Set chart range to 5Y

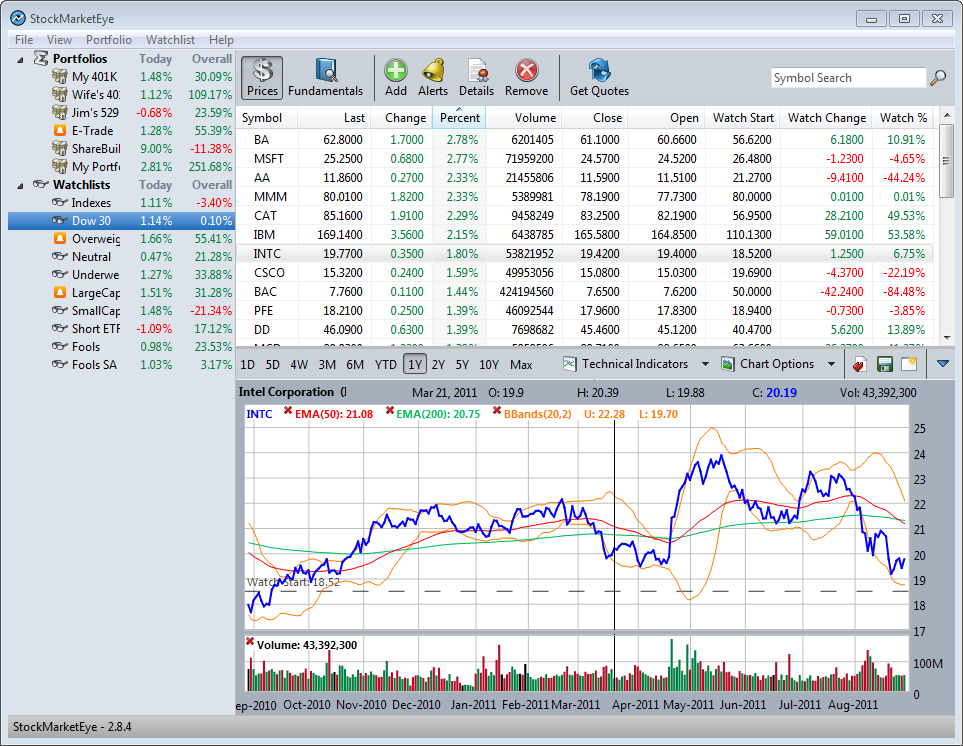(462, 365)
